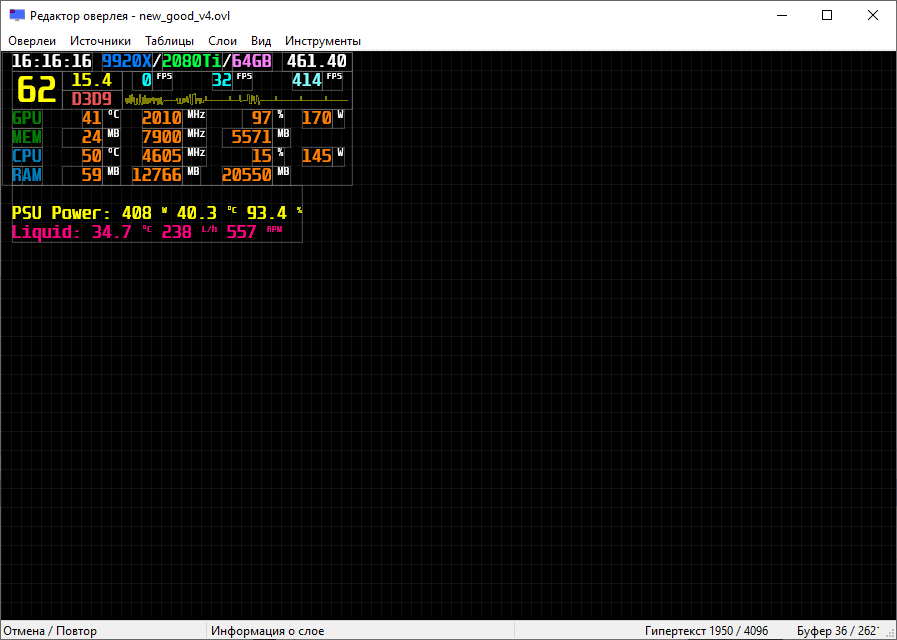Select the 64GB memory label
Image resolution: width=897 pixels, height=640 pixels.
(251, 61)
